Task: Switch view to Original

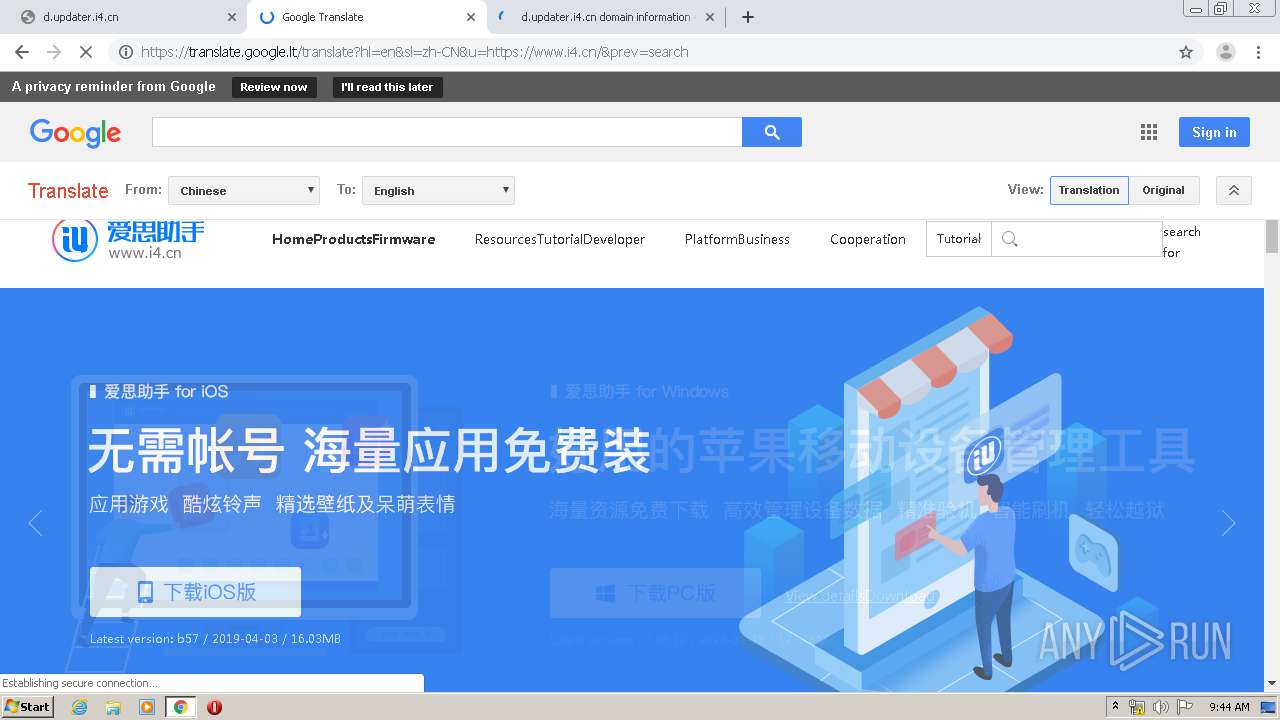Action: (1163, 190)
